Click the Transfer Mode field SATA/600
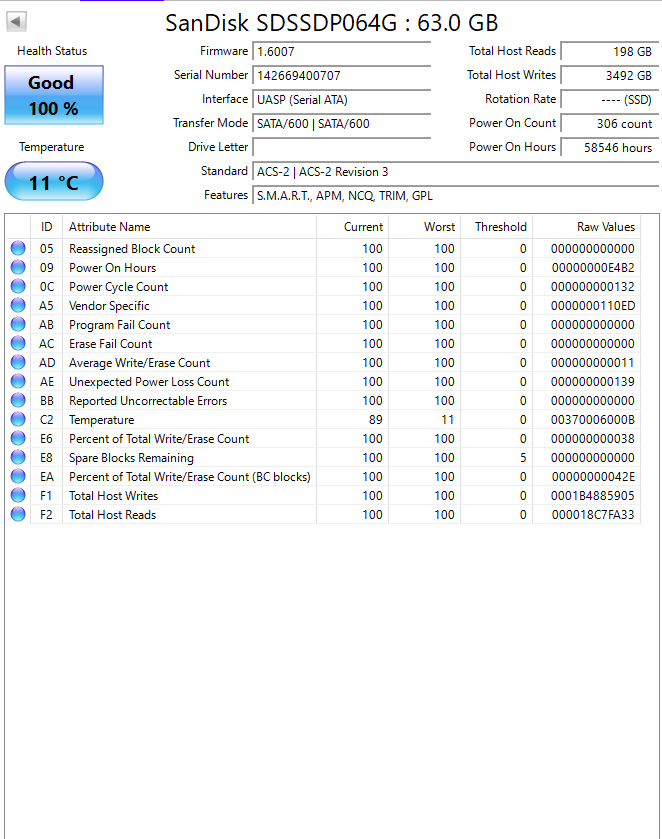 click(341, 124)
